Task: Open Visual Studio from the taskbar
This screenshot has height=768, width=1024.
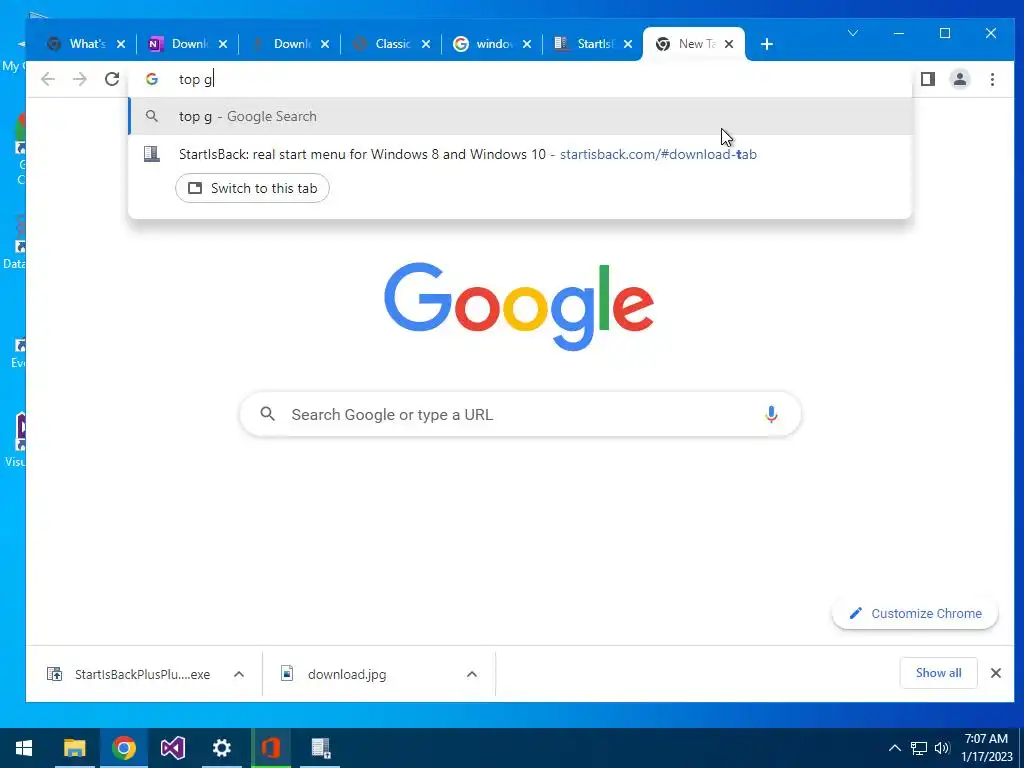Action: [x=172, y=748]
